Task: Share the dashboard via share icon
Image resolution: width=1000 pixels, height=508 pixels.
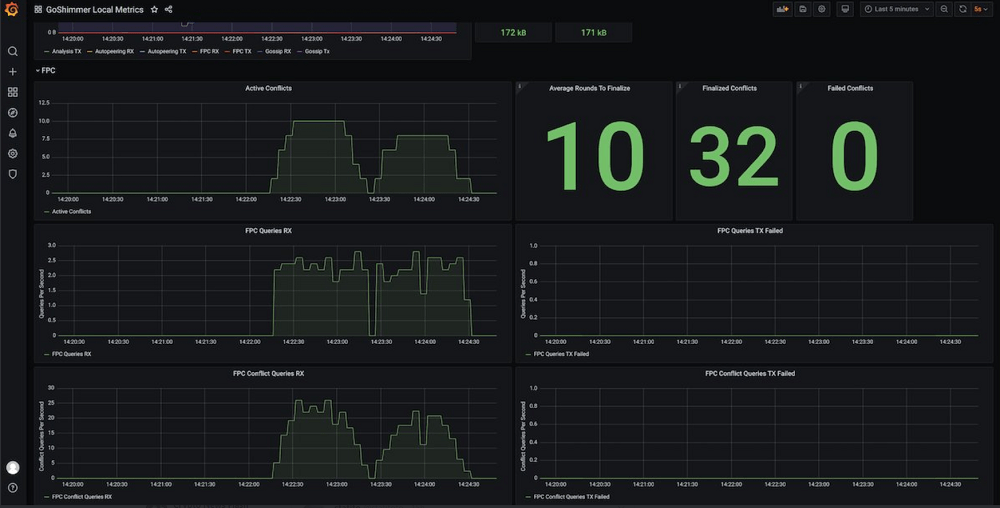Action: pyautogui.click(x=168, y=10)
